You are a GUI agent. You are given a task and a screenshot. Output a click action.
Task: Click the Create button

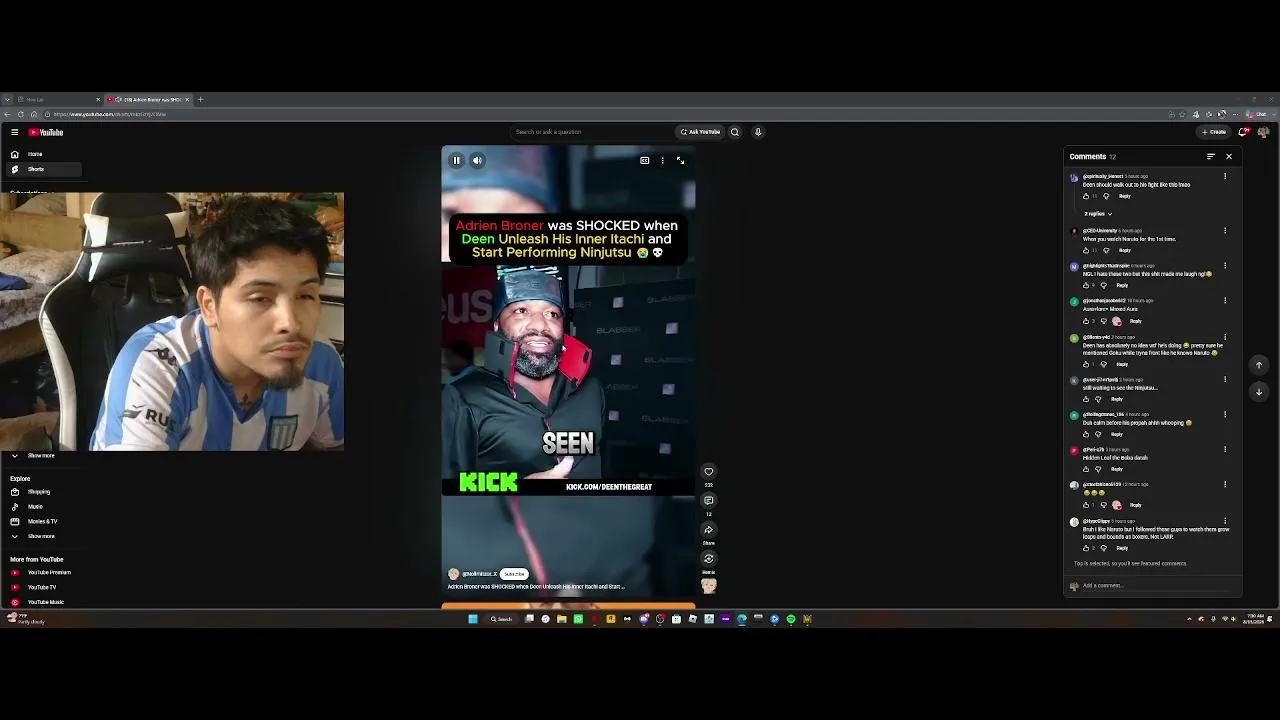(1214, 132)
